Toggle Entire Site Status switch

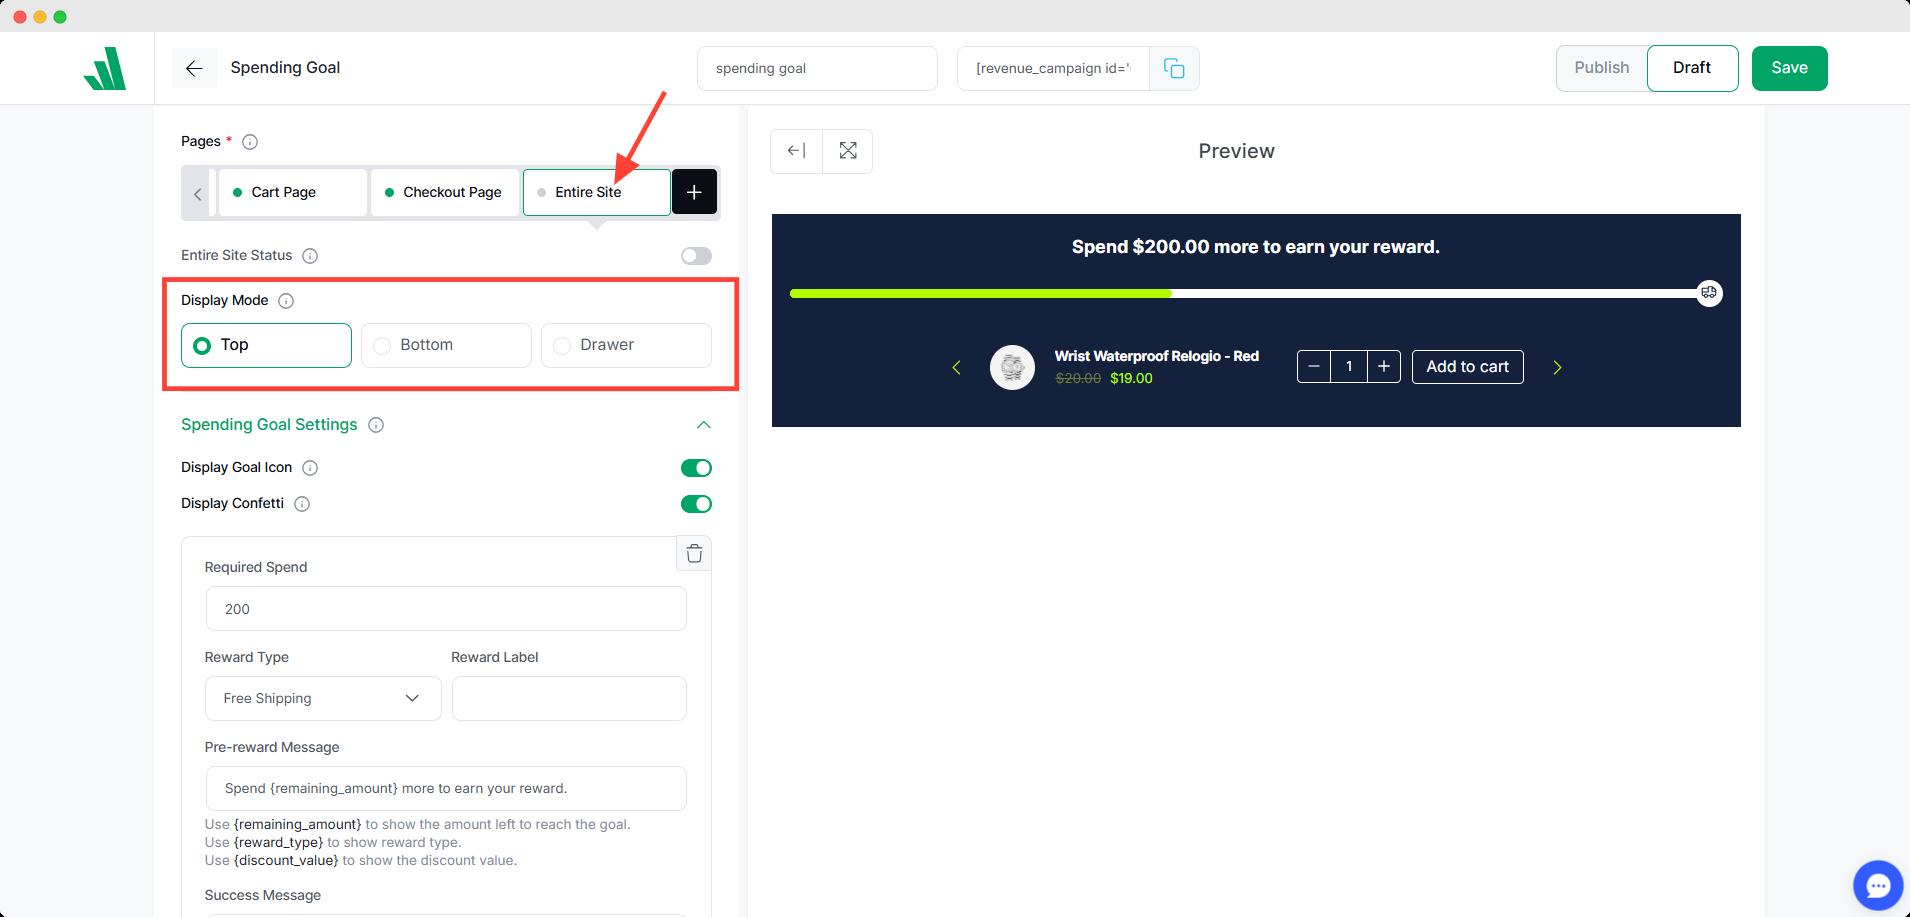tap(696, 256)
